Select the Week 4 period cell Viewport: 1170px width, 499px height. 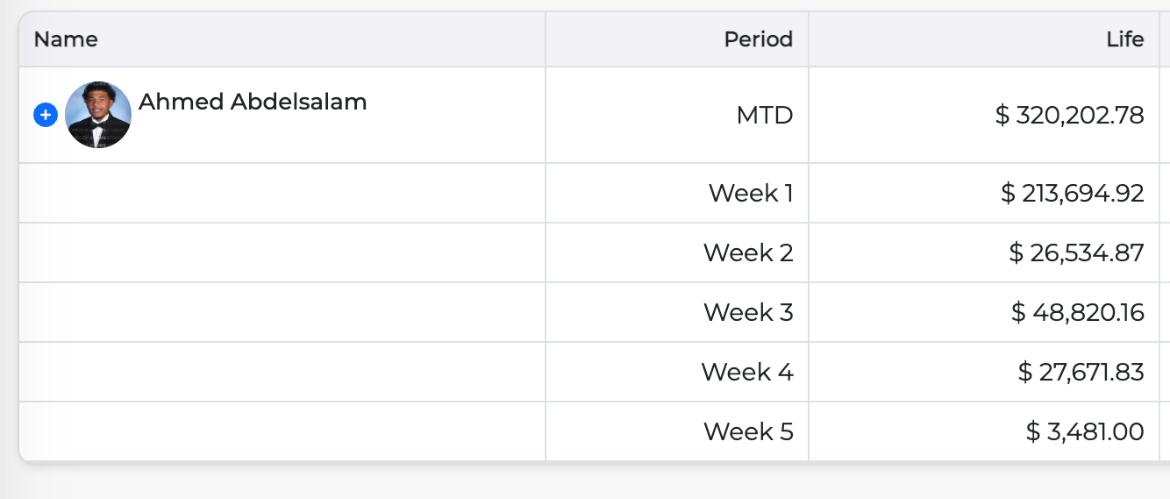(x=747, y=372)
